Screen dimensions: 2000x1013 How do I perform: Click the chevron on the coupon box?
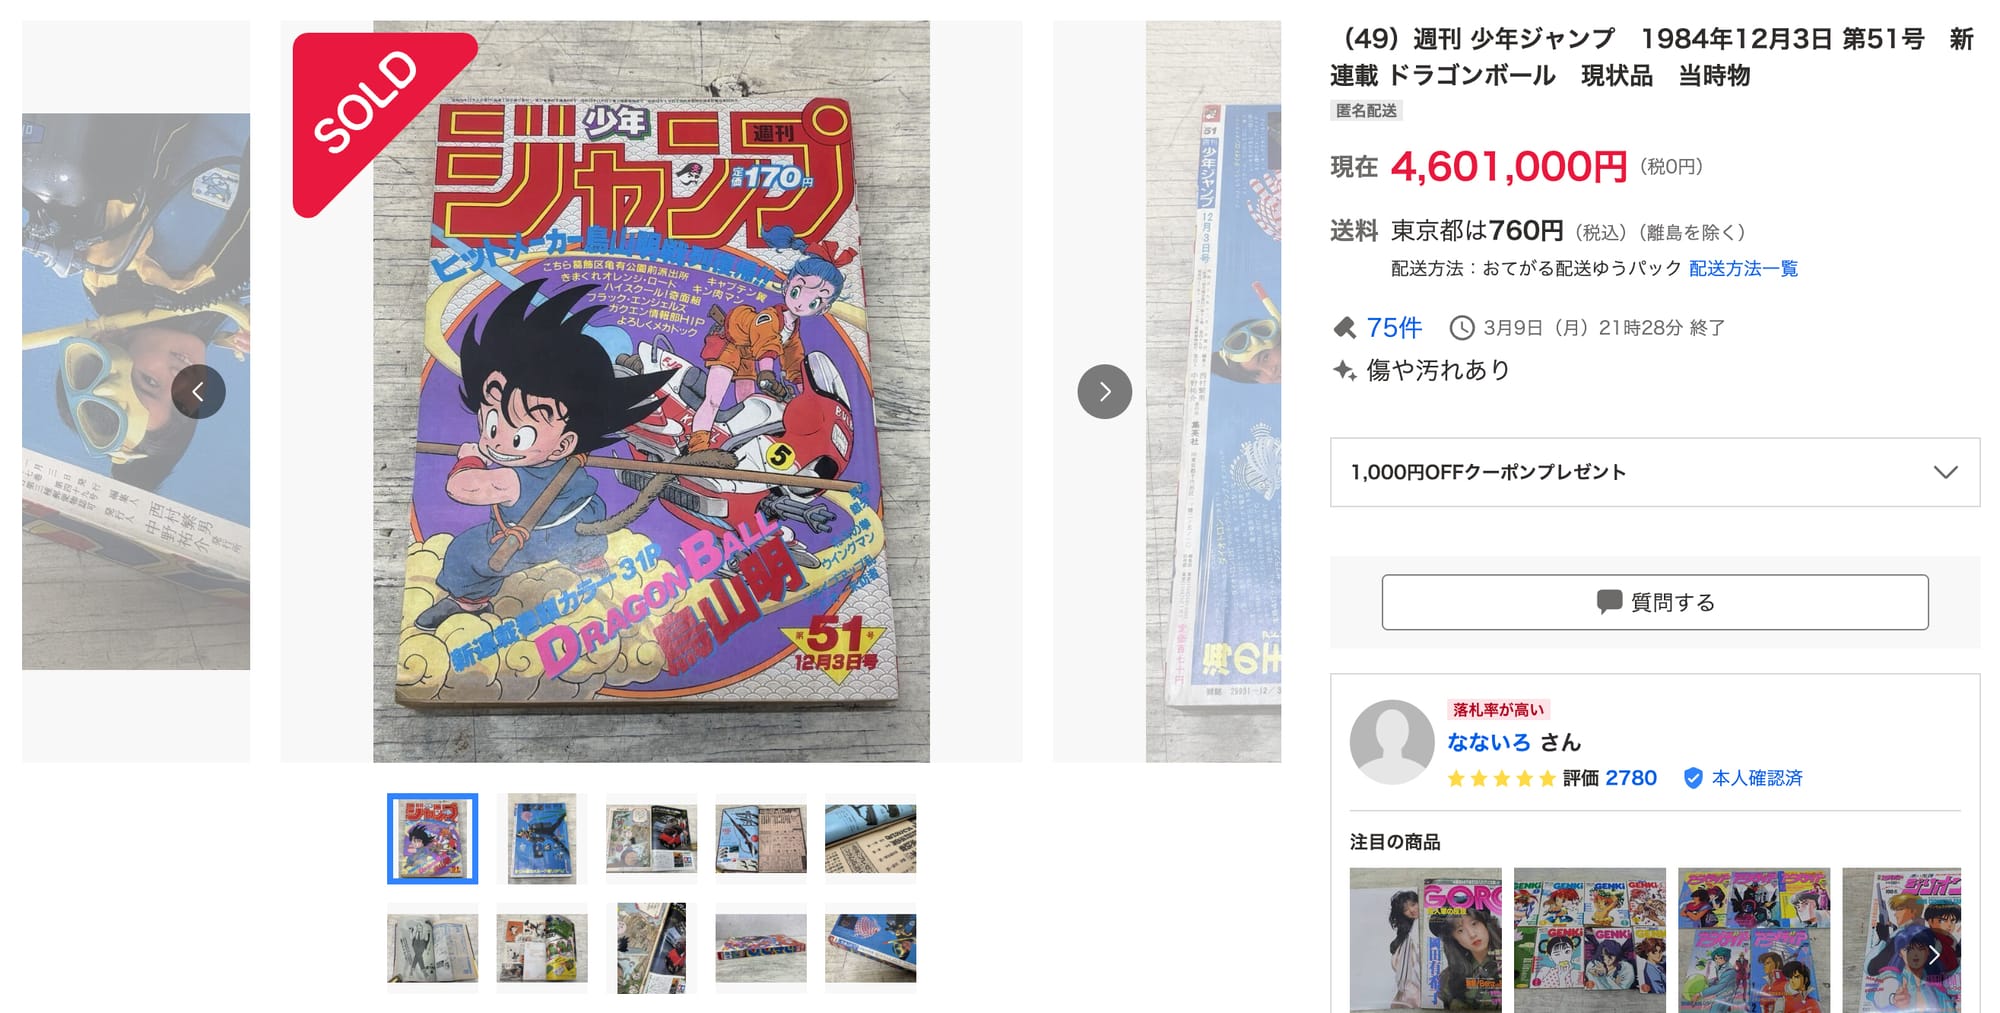pyautogui.click(x=1945, y=472)
